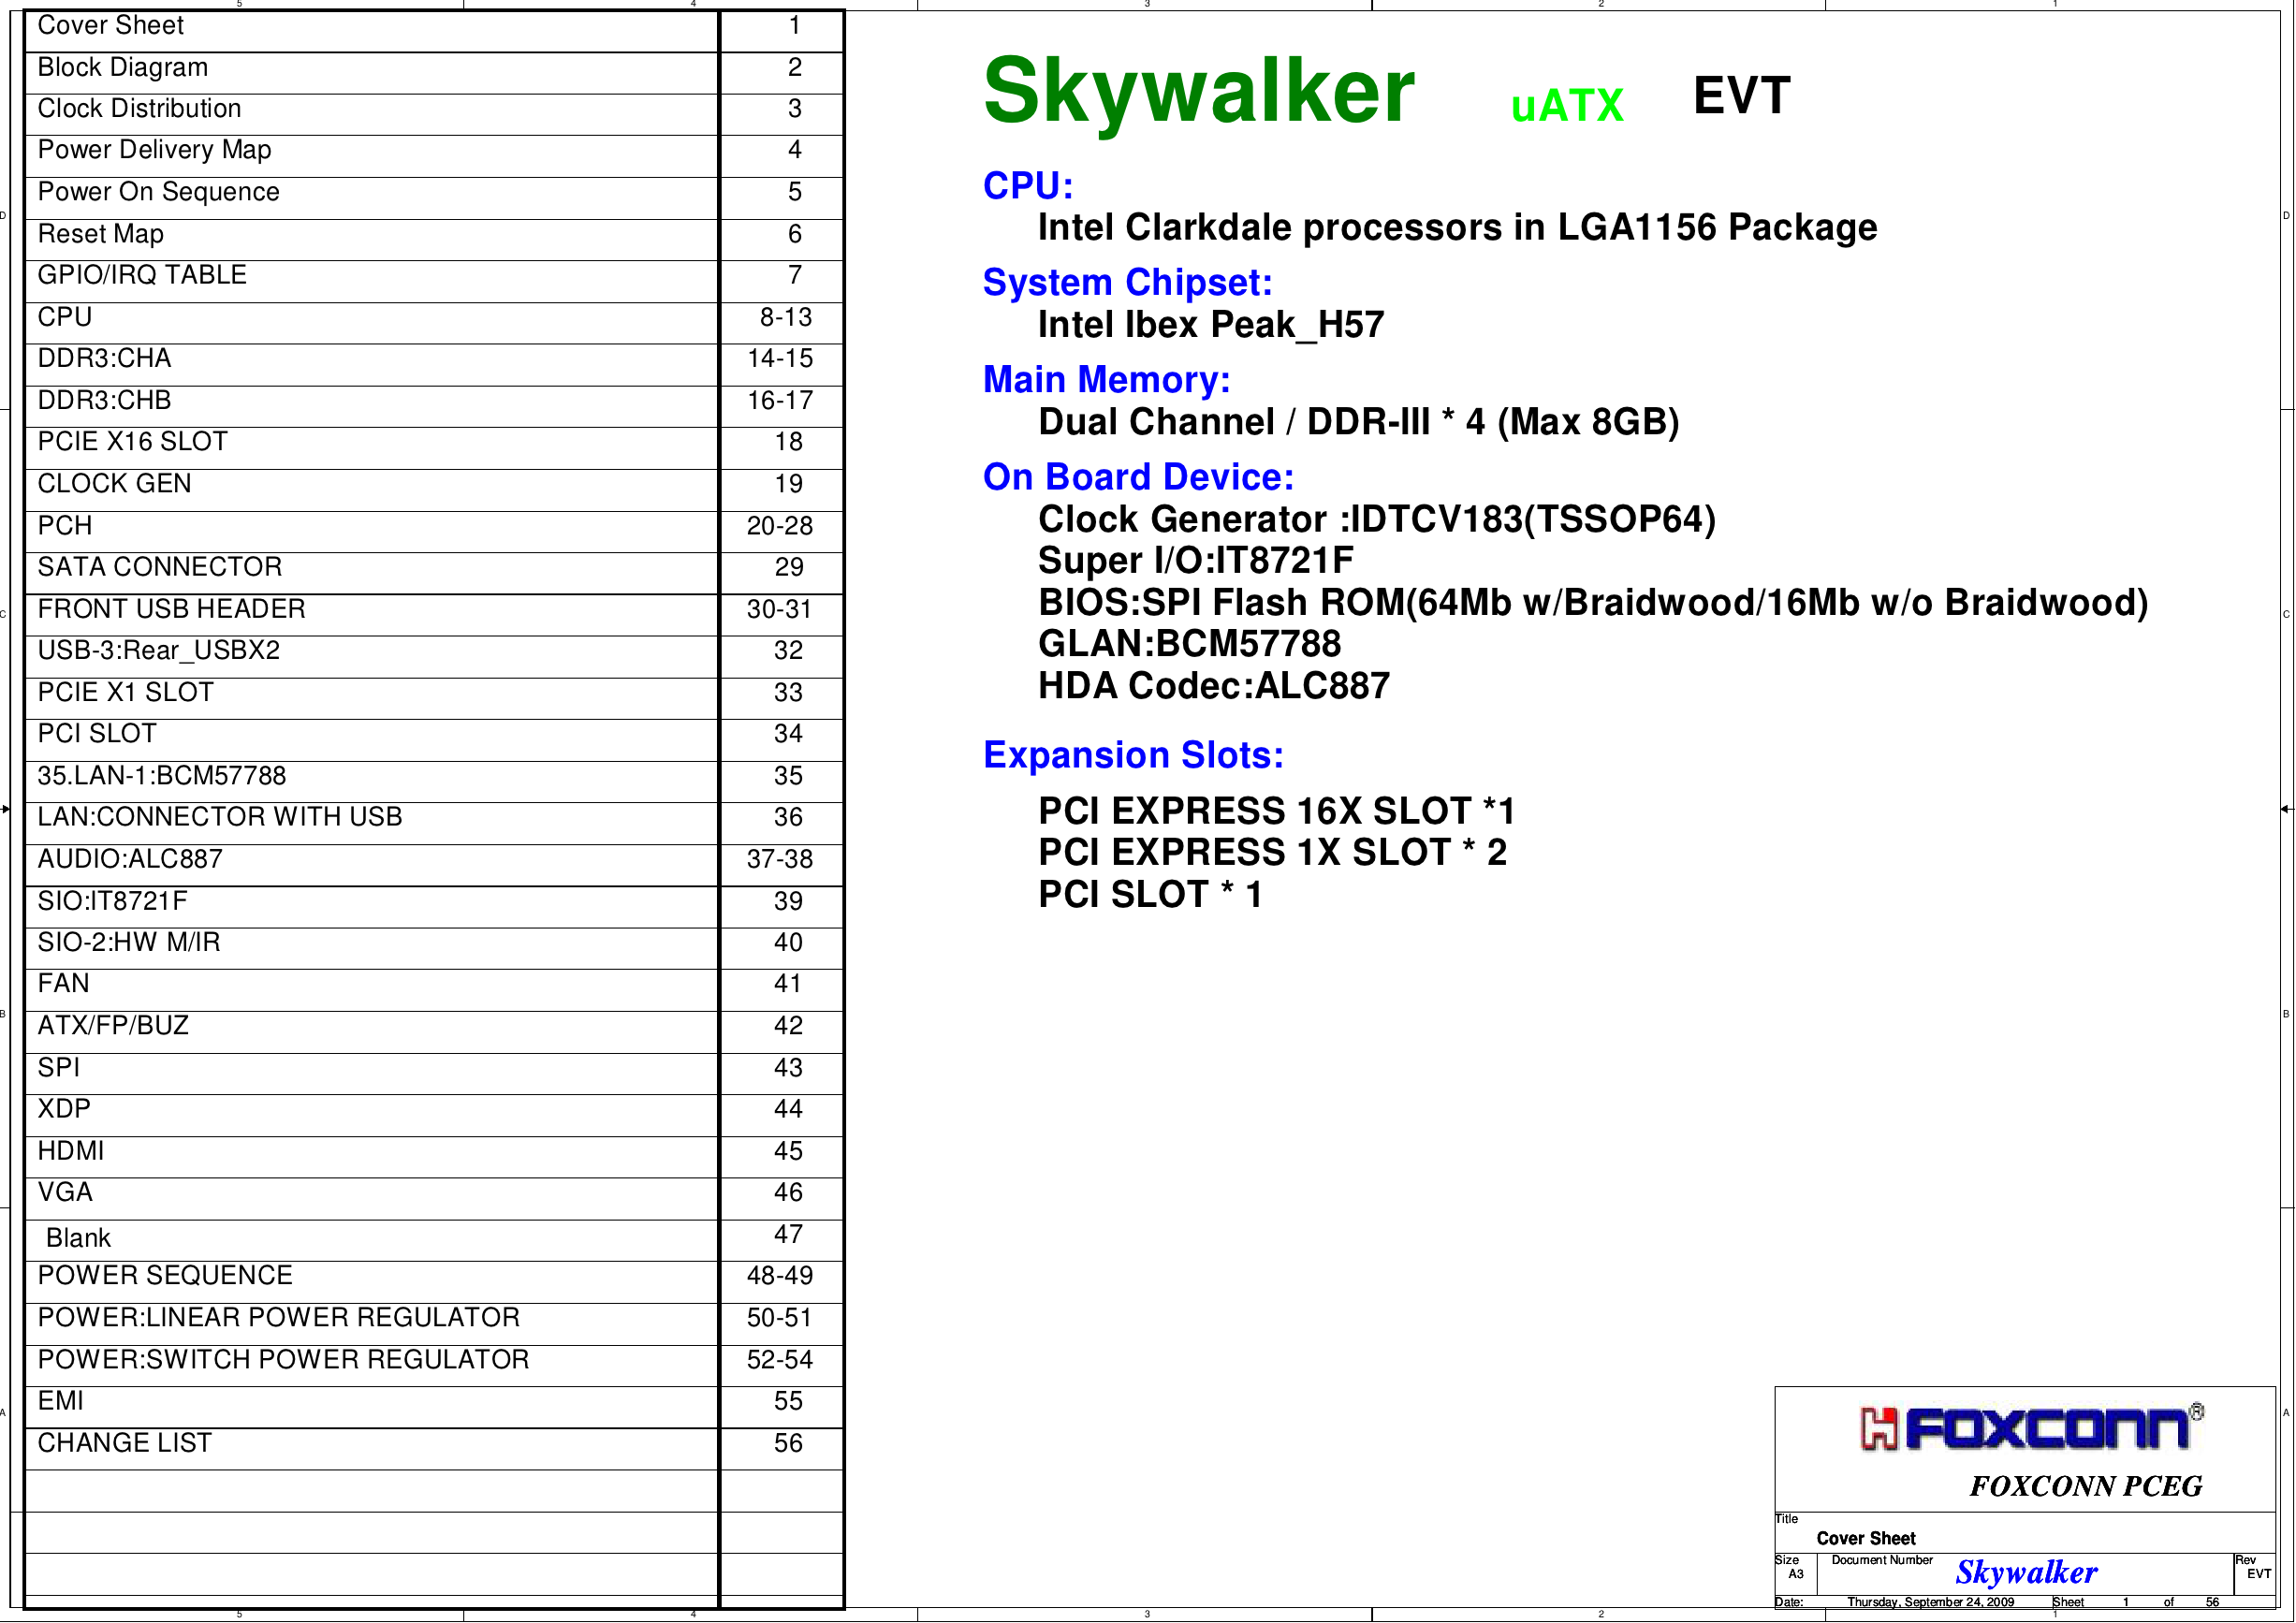Click the 'Clock Distribution' row
The image size is (2296, 1623).
tap(434, 114)
